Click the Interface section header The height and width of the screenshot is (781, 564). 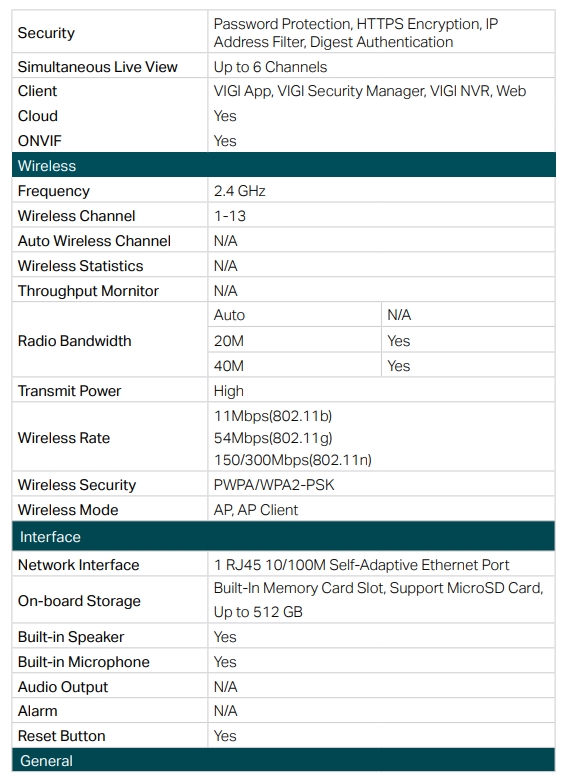[283, 536]
